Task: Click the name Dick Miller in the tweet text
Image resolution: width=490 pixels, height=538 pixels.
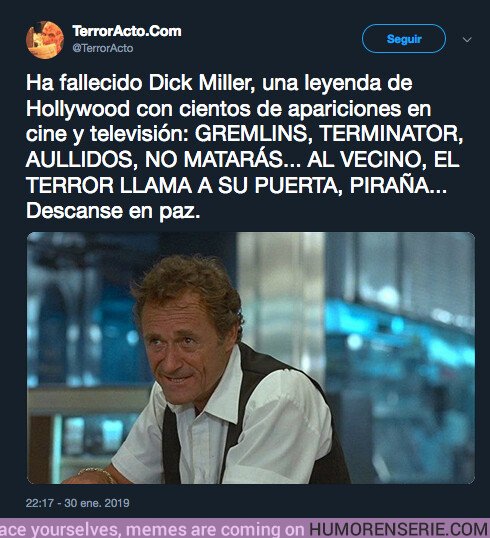Action: point(202,83)
